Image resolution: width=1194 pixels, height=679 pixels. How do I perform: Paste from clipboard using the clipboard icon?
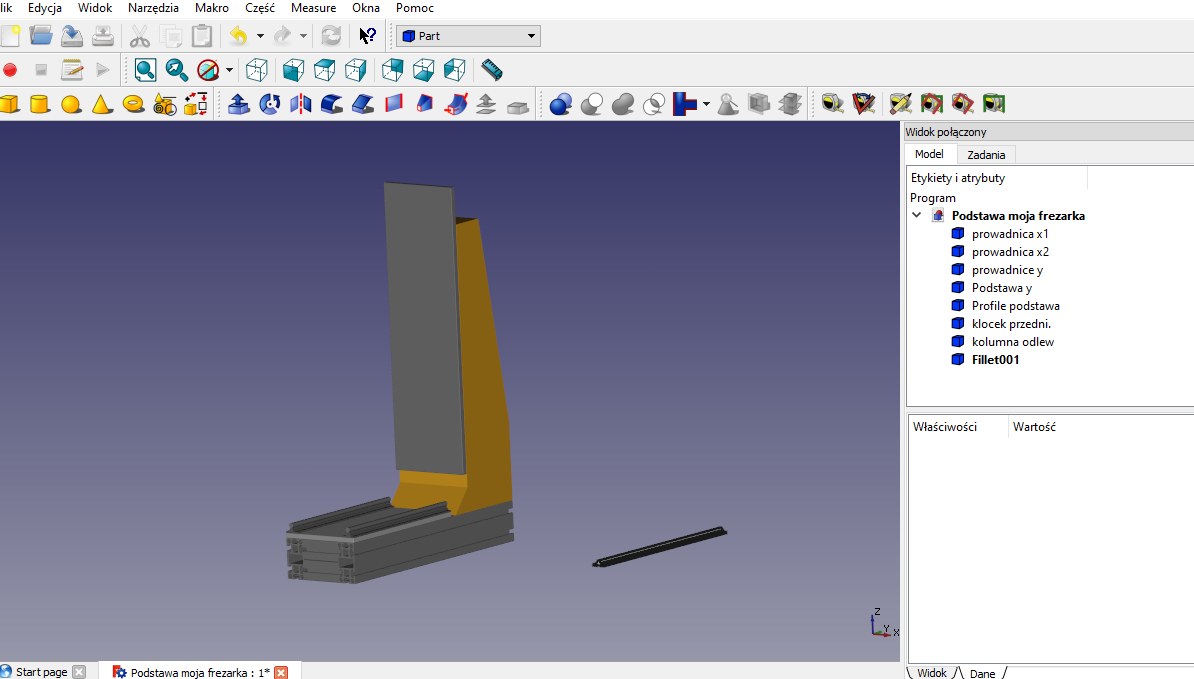pyautogui.click(x=202, y=36)
